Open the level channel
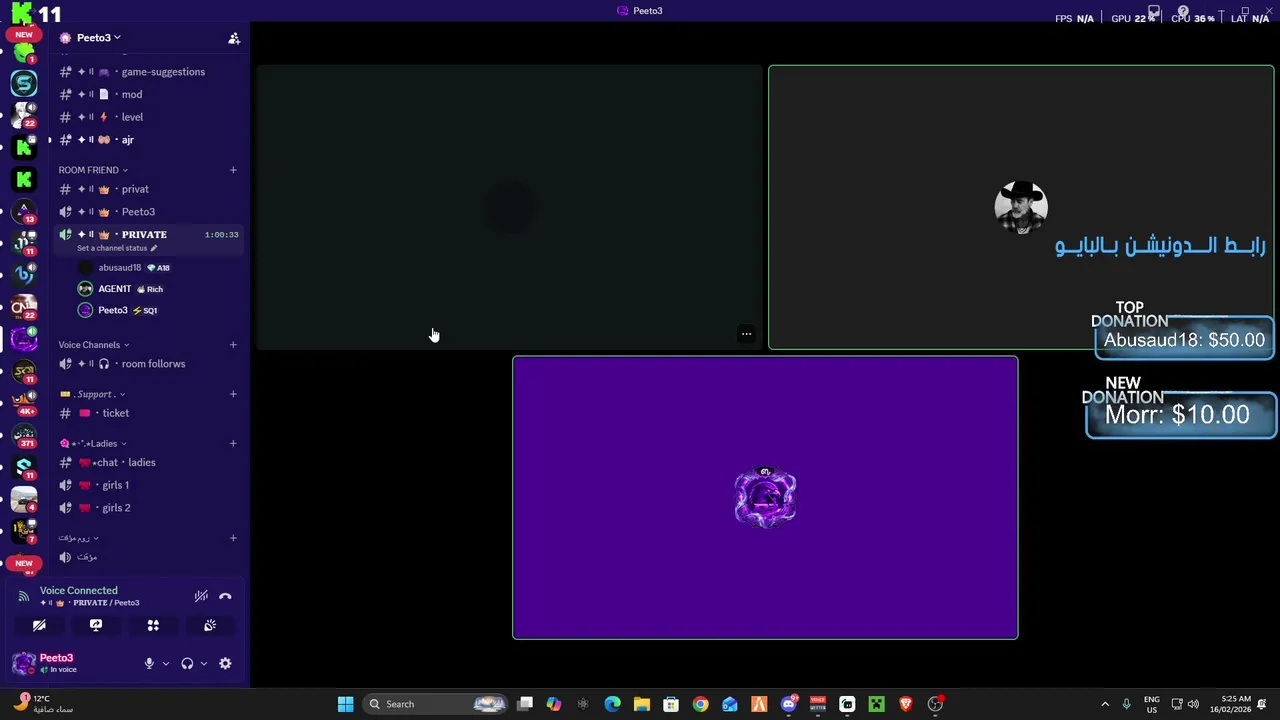 coord(149,117)
